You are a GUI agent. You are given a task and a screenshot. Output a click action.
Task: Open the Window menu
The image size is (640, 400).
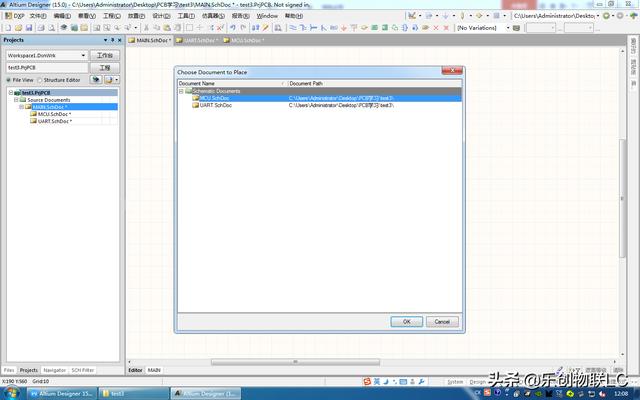coord(267,16)
